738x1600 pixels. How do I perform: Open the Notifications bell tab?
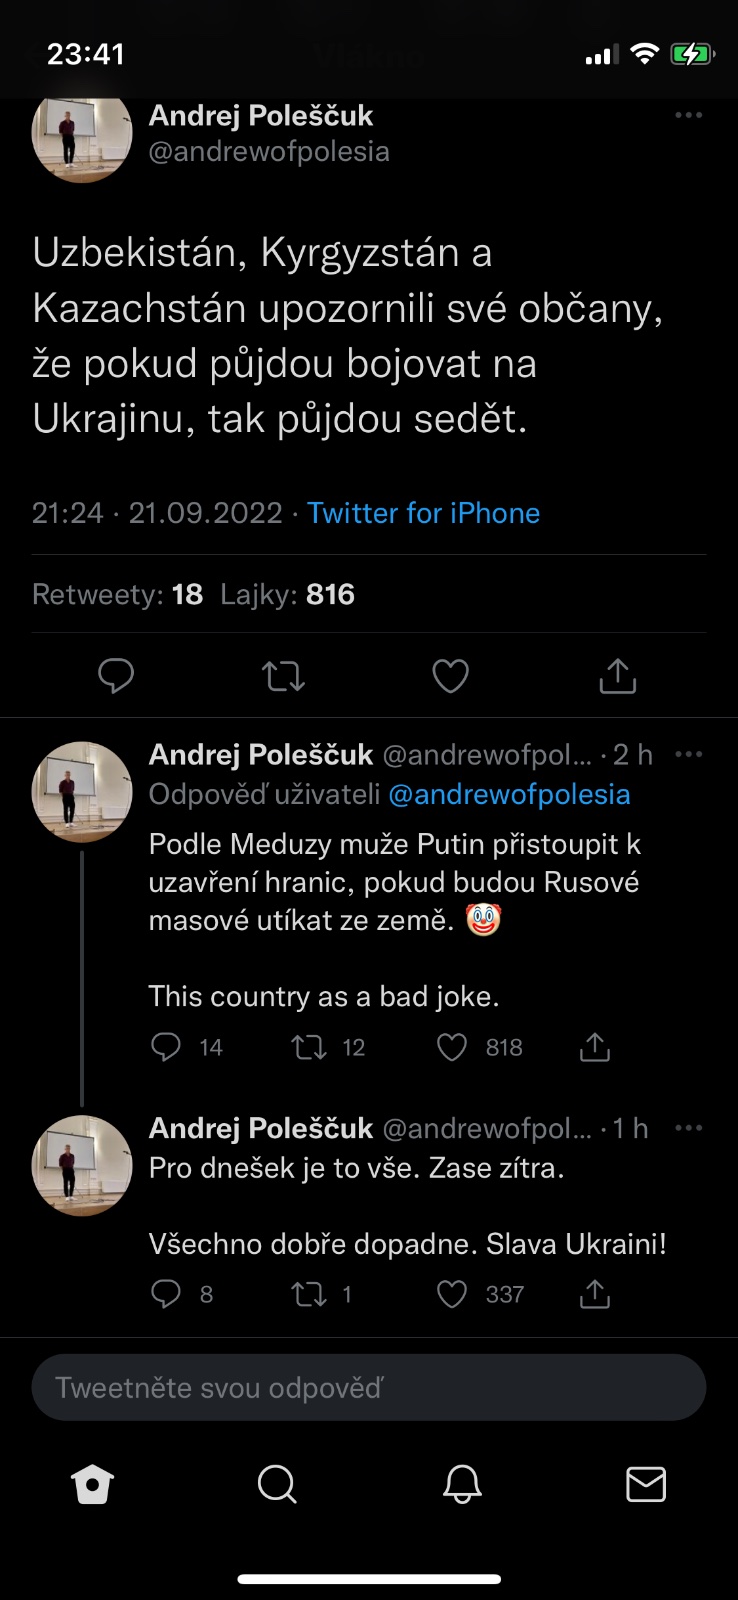(462, 1485)
